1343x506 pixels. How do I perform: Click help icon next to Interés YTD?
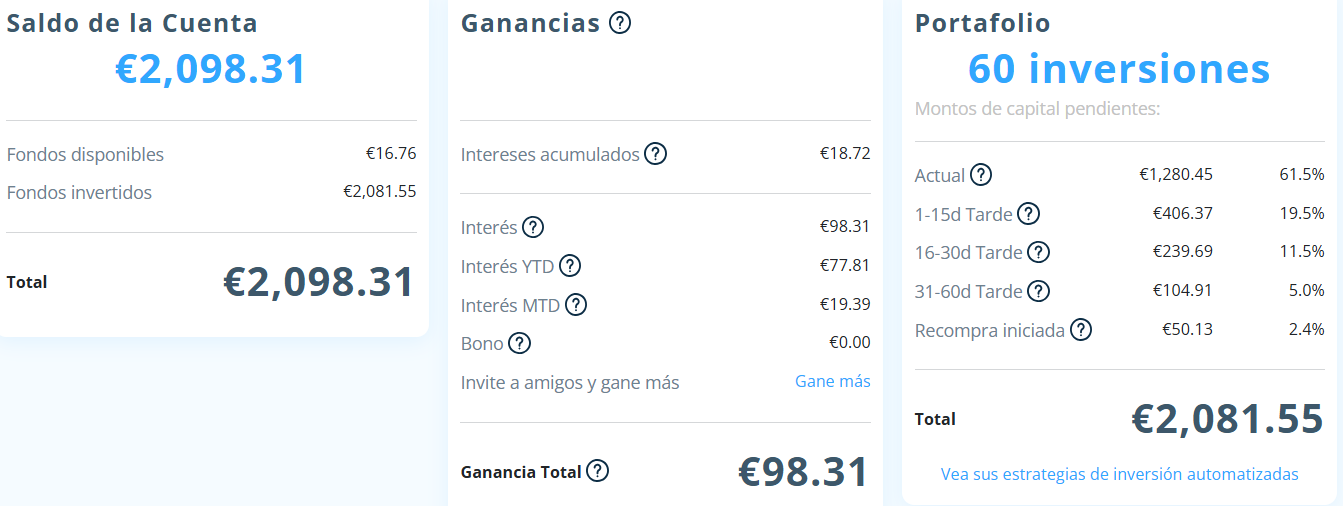coord(570,266)
